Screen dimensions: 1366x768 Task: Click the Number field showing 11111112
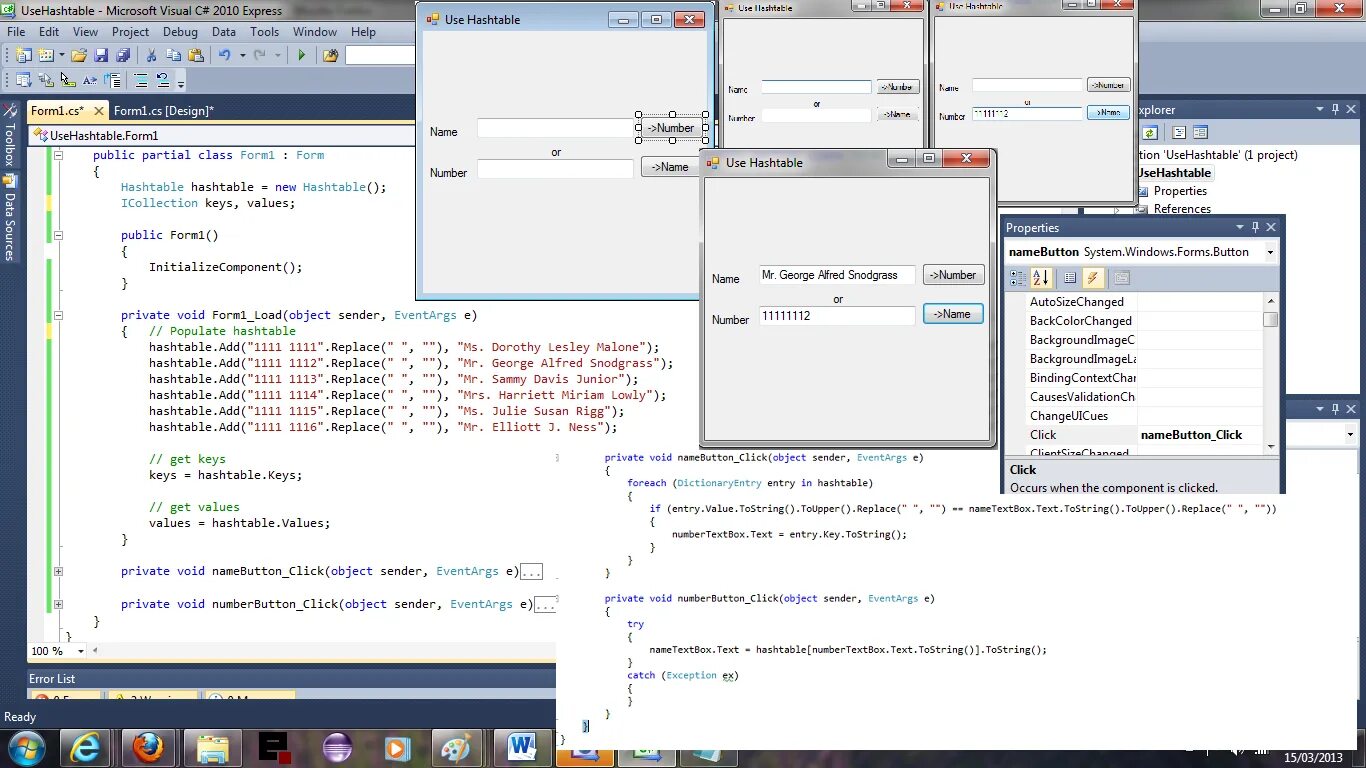point(837,315)
